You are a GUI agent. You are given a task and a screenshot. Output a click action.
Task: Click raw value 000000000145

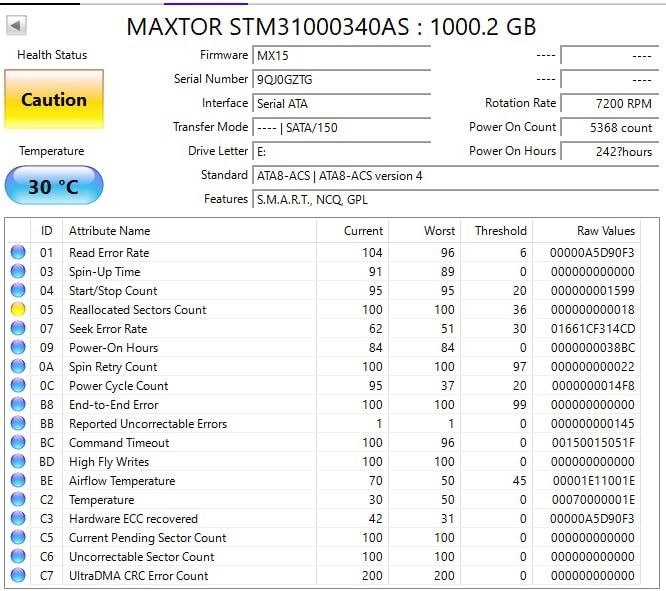coord(593,424)
